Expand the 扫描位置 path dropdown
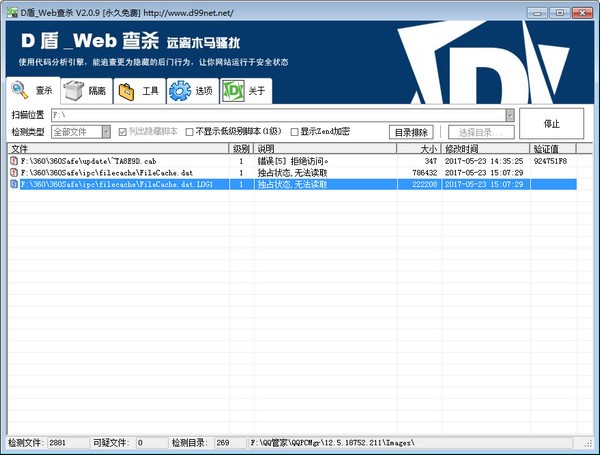 510,115
